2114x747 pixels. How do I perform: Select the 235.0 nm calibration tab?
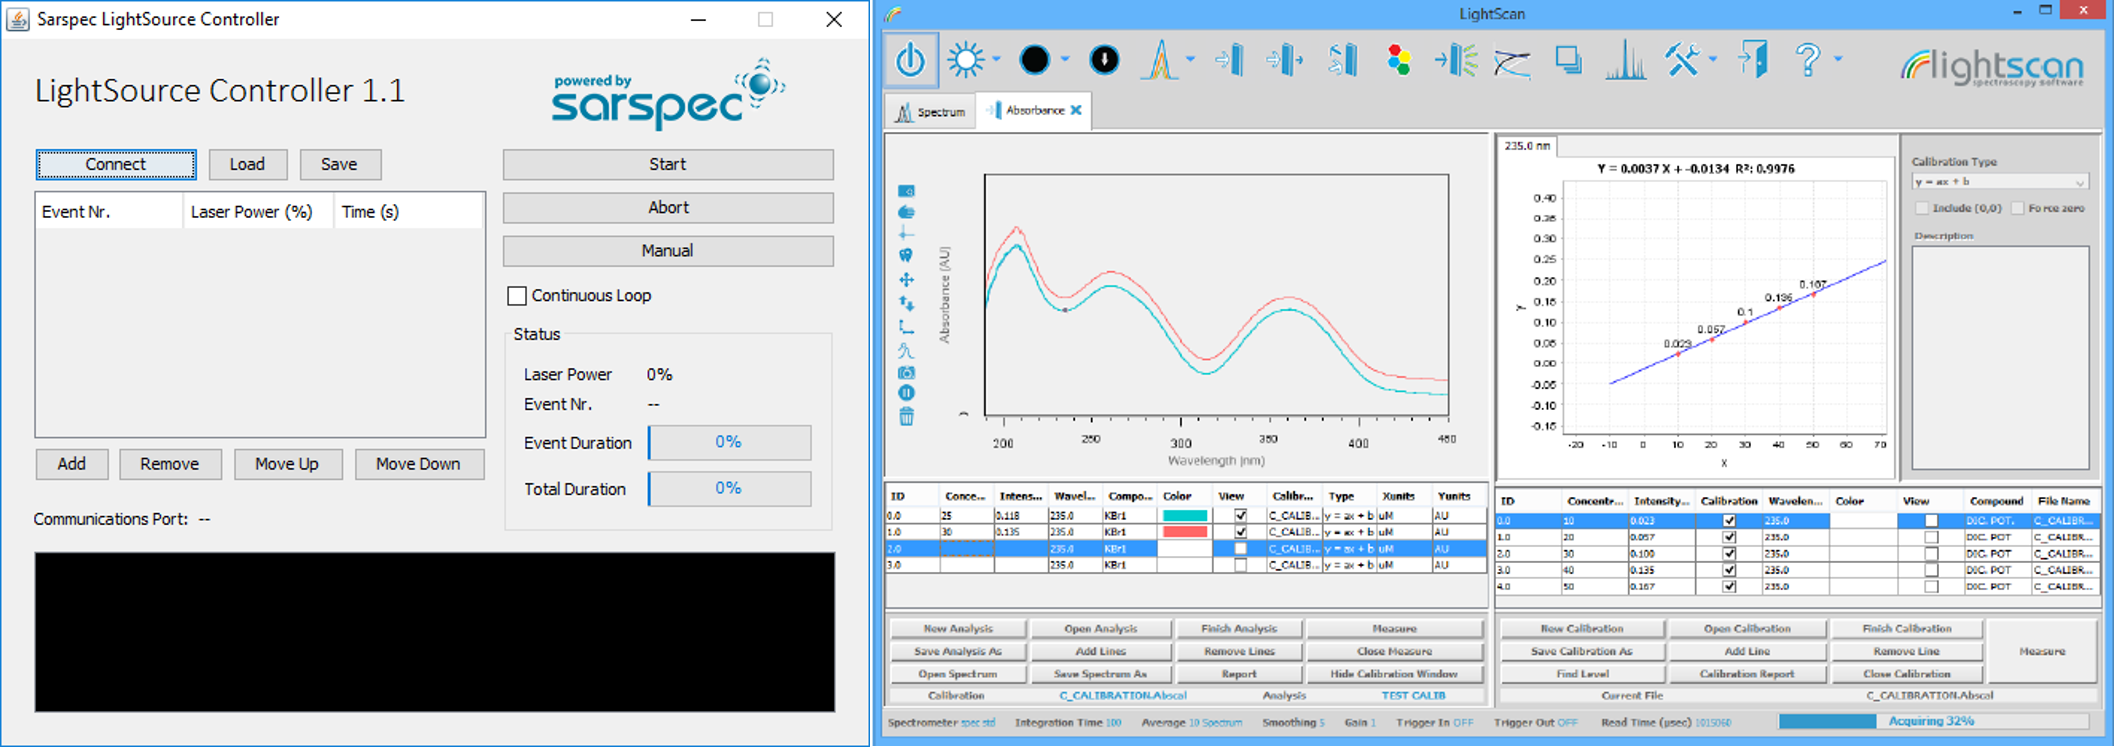click(1527, 146)
